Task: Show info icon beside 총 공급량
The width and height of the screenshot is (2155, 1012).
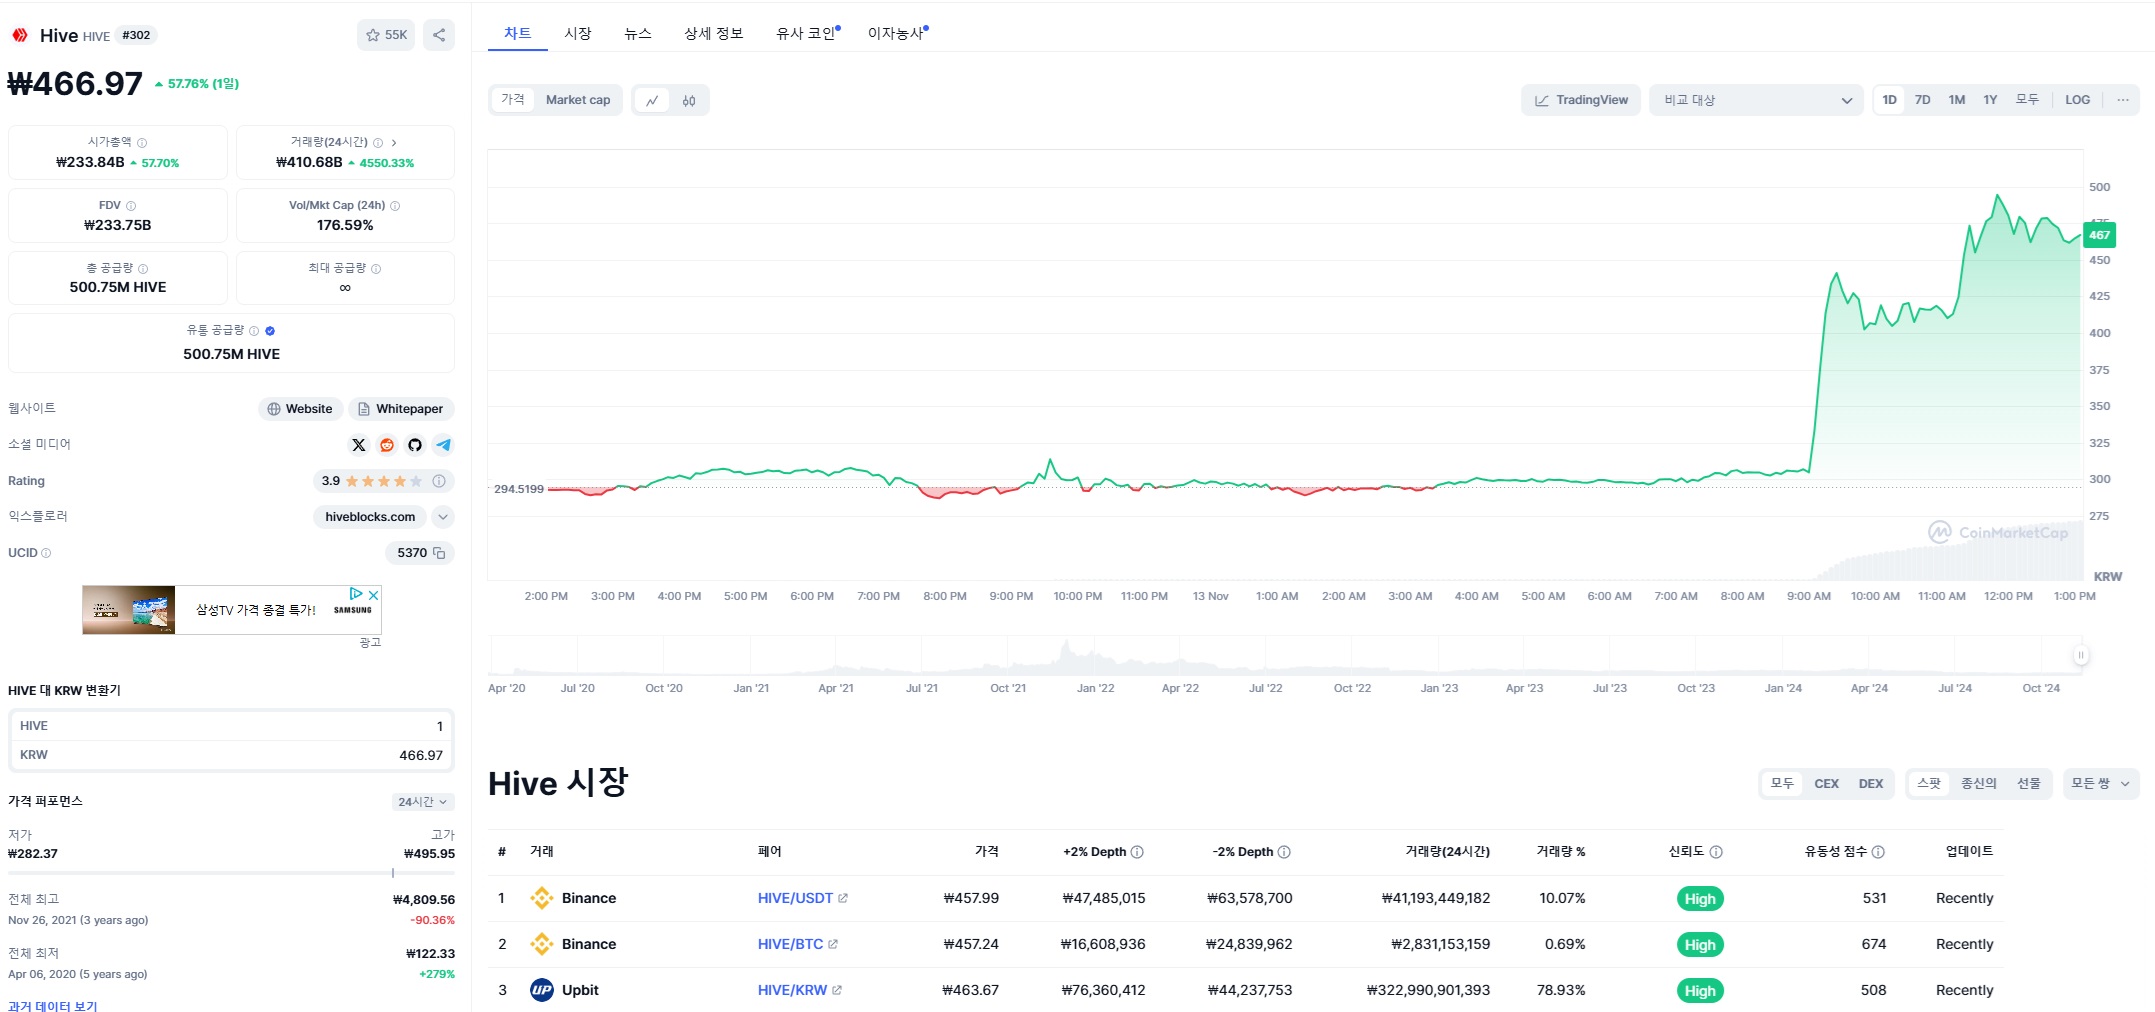Action: pos(143,269)
